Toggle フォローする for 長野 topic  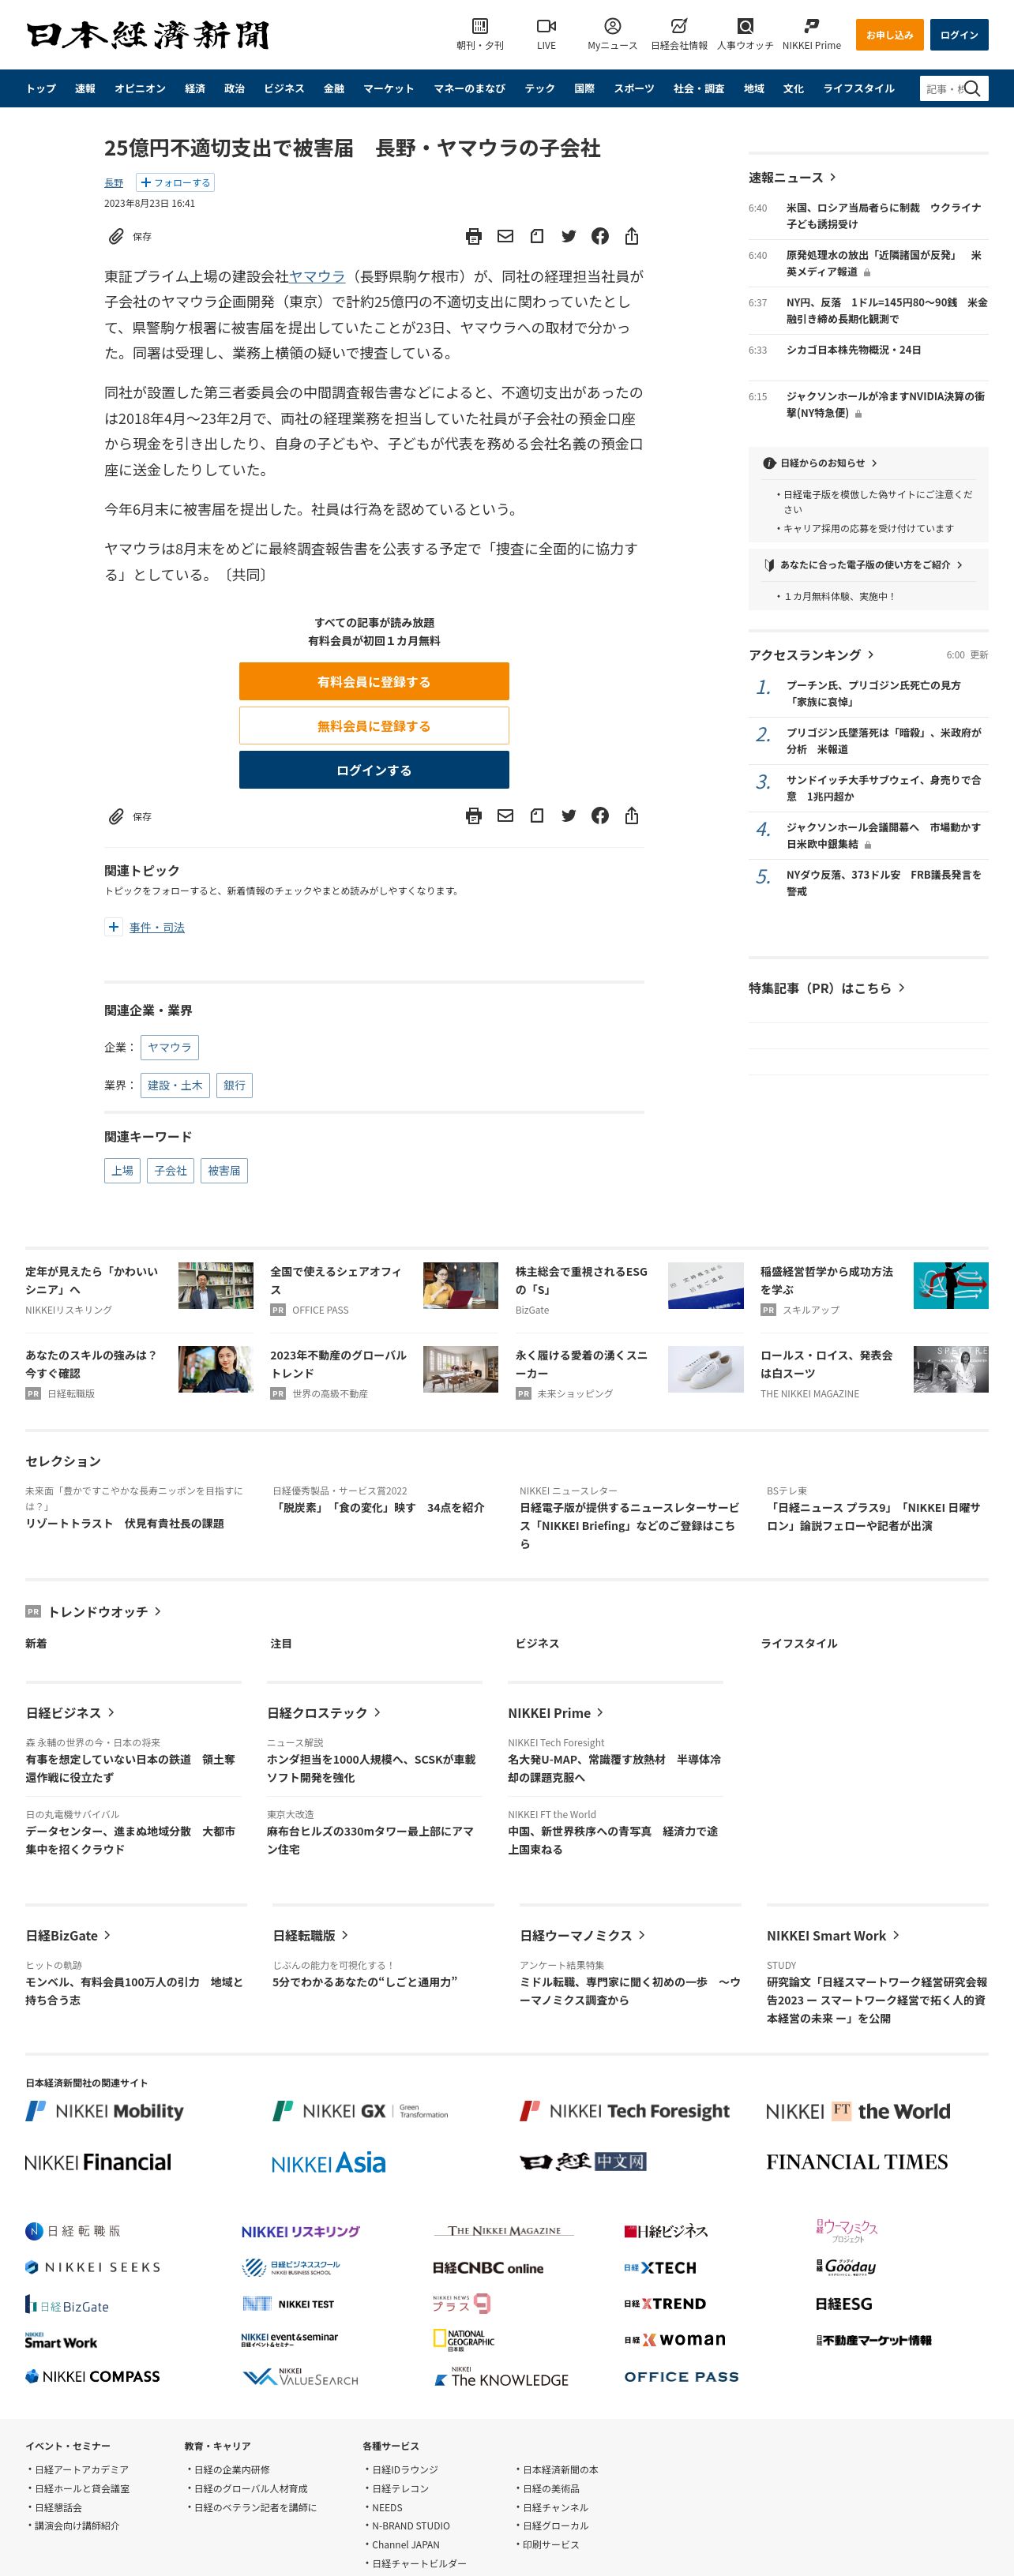(175, 183)
